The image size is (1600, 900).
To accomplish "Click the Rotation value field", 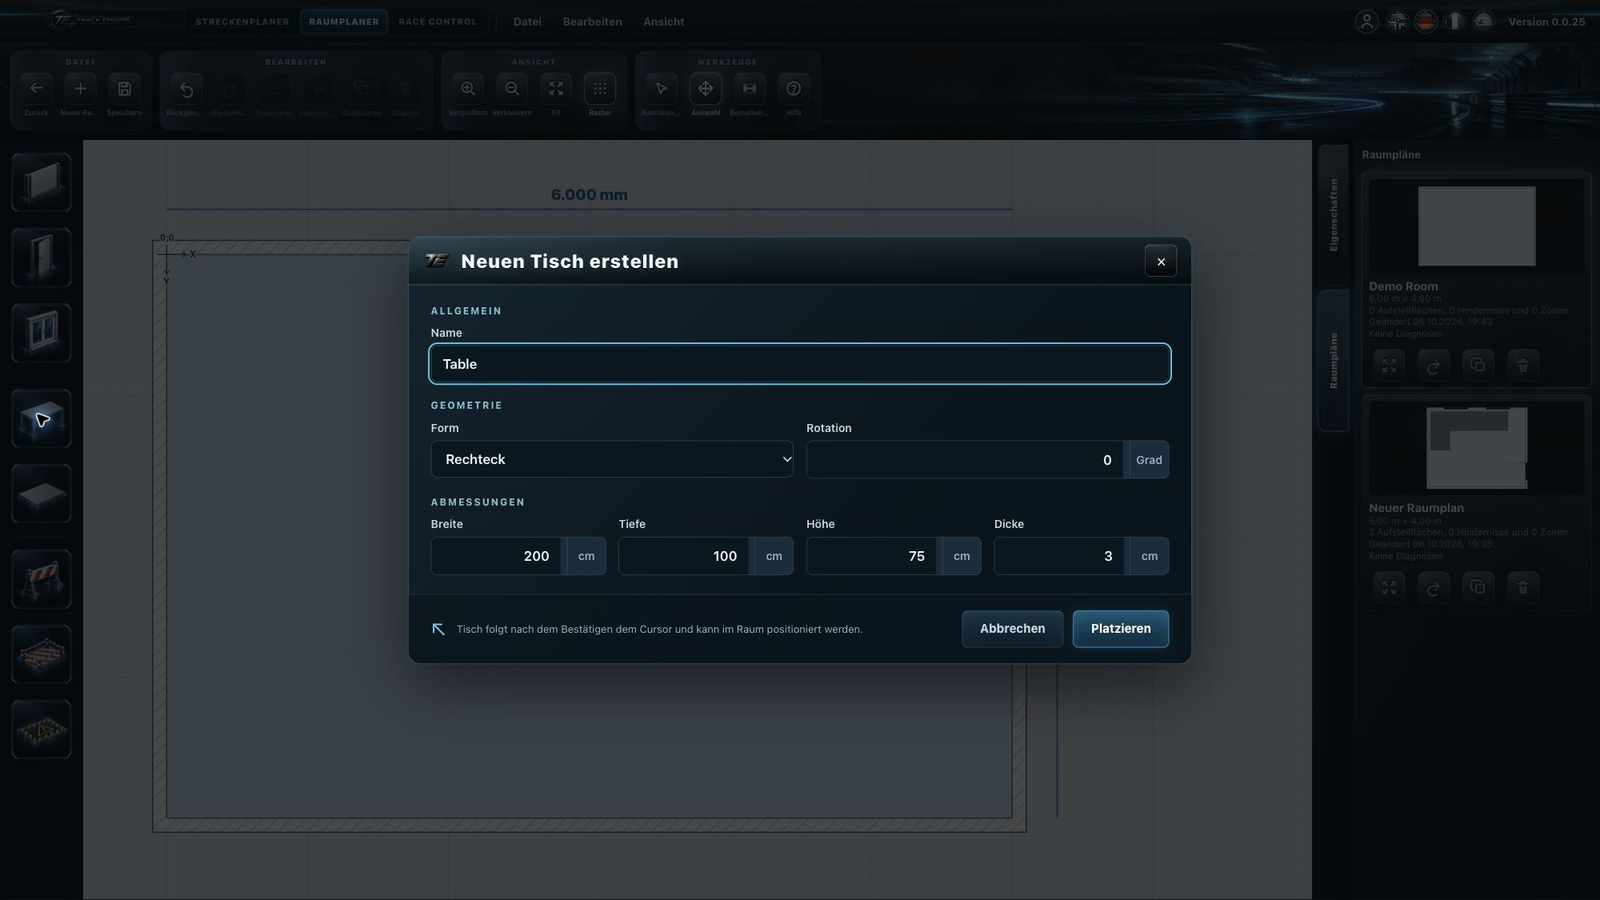I will [x=965, y=459].
